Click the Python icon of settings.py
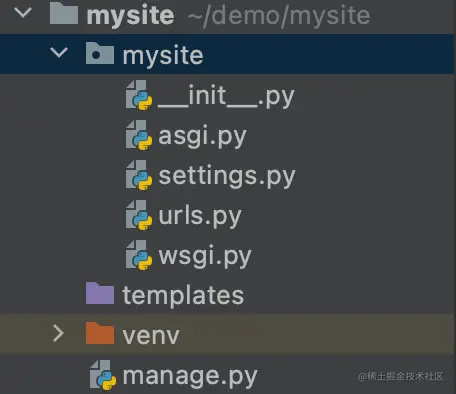 coord(139,175)
